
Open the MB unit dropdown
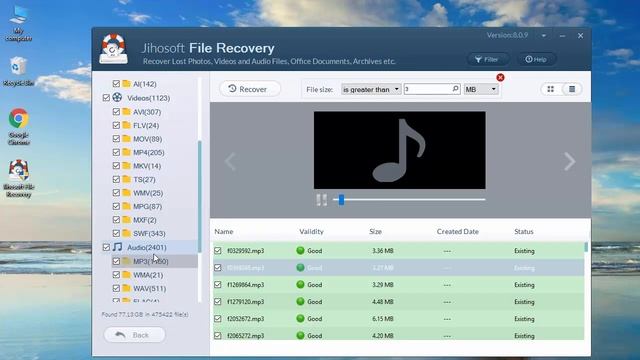pyautogui.click(x=481, y=89)
